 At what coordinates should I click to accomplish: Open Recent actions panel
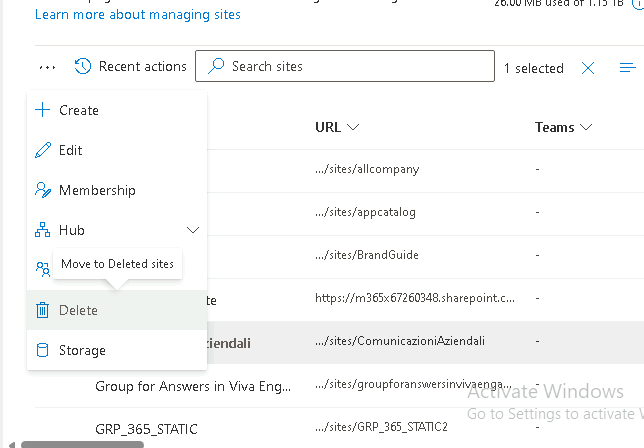tap(130, 66)
